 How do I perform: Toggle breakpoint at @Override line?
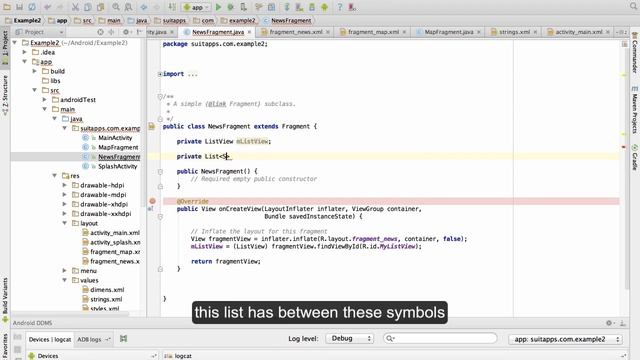[x=152, y=201]
